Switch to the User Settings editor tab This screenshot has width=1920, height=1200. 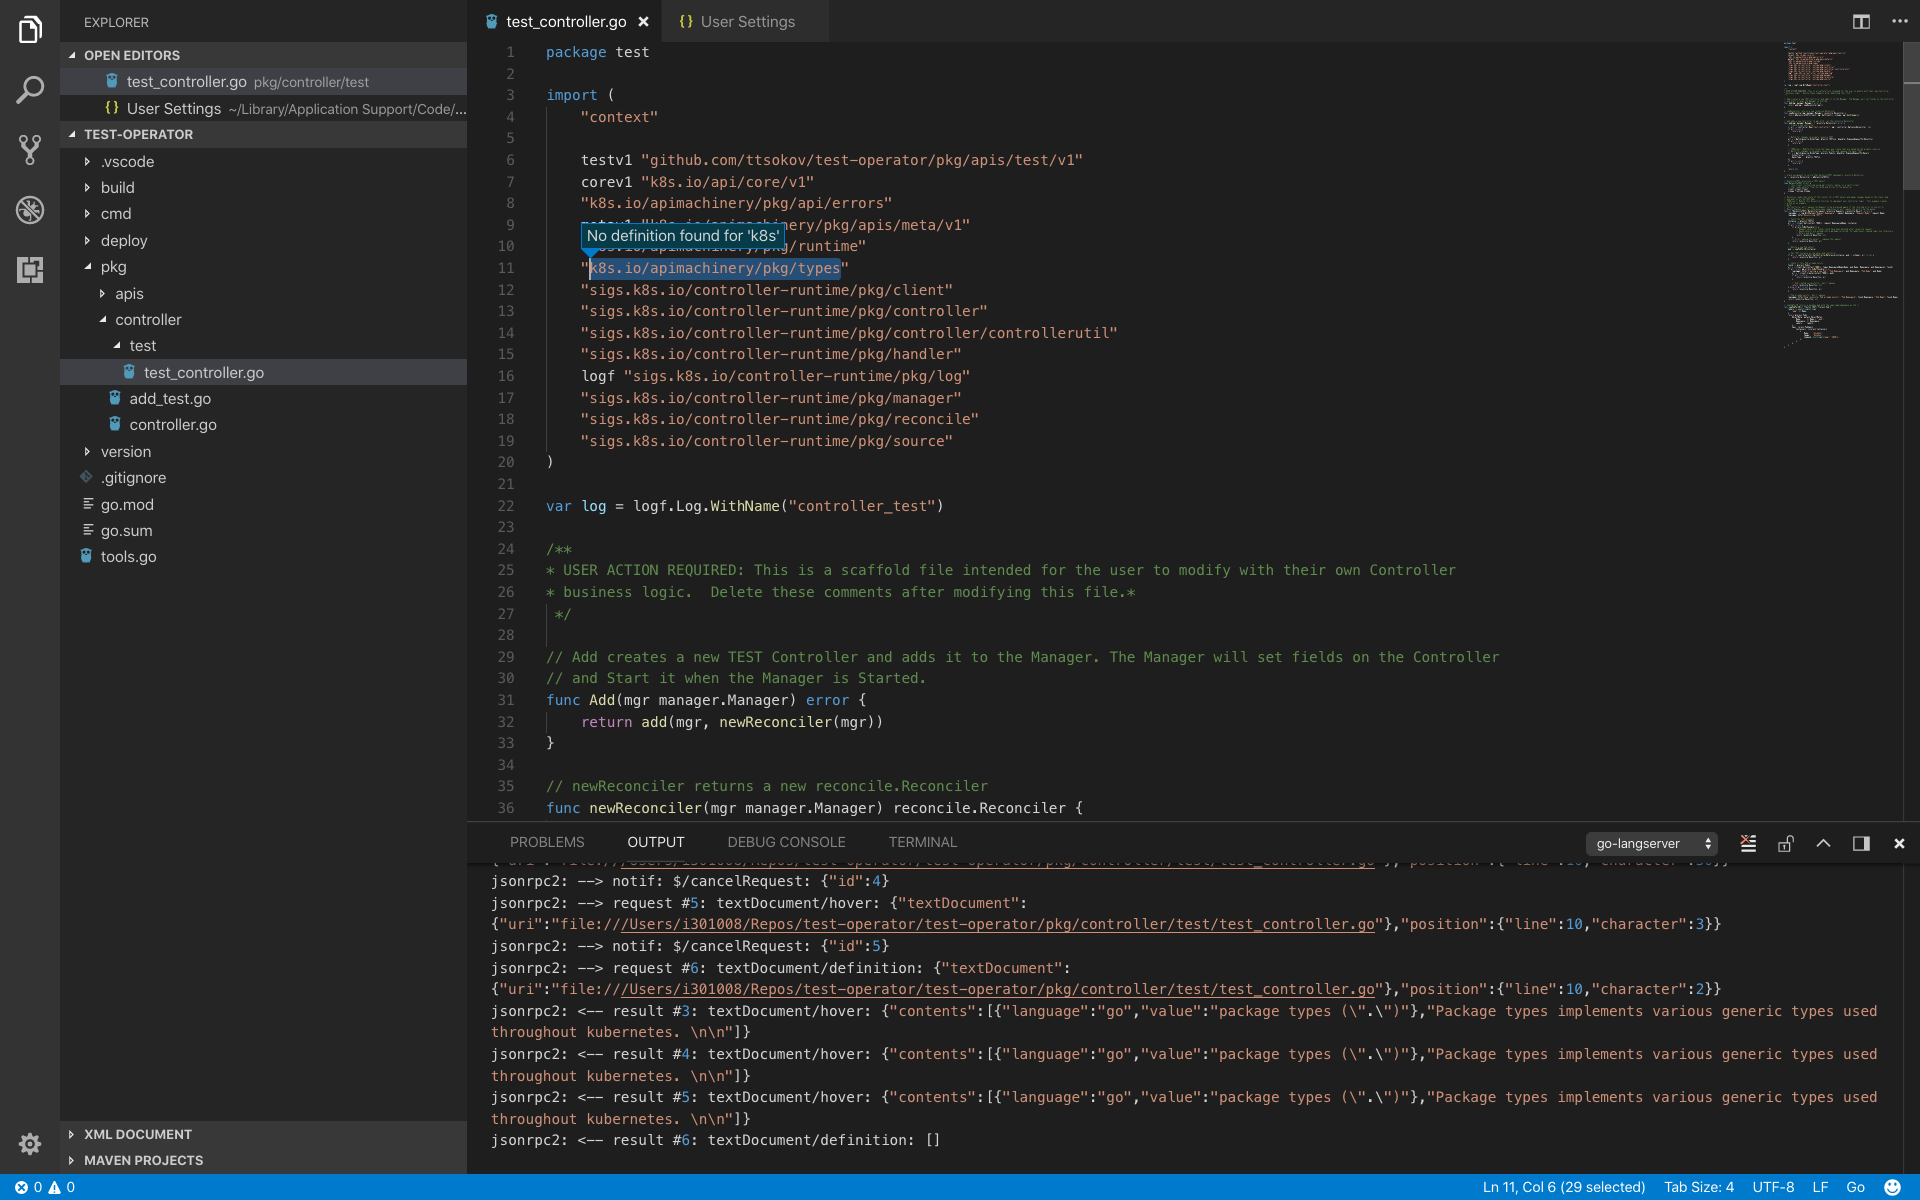(x=747, y=21)
